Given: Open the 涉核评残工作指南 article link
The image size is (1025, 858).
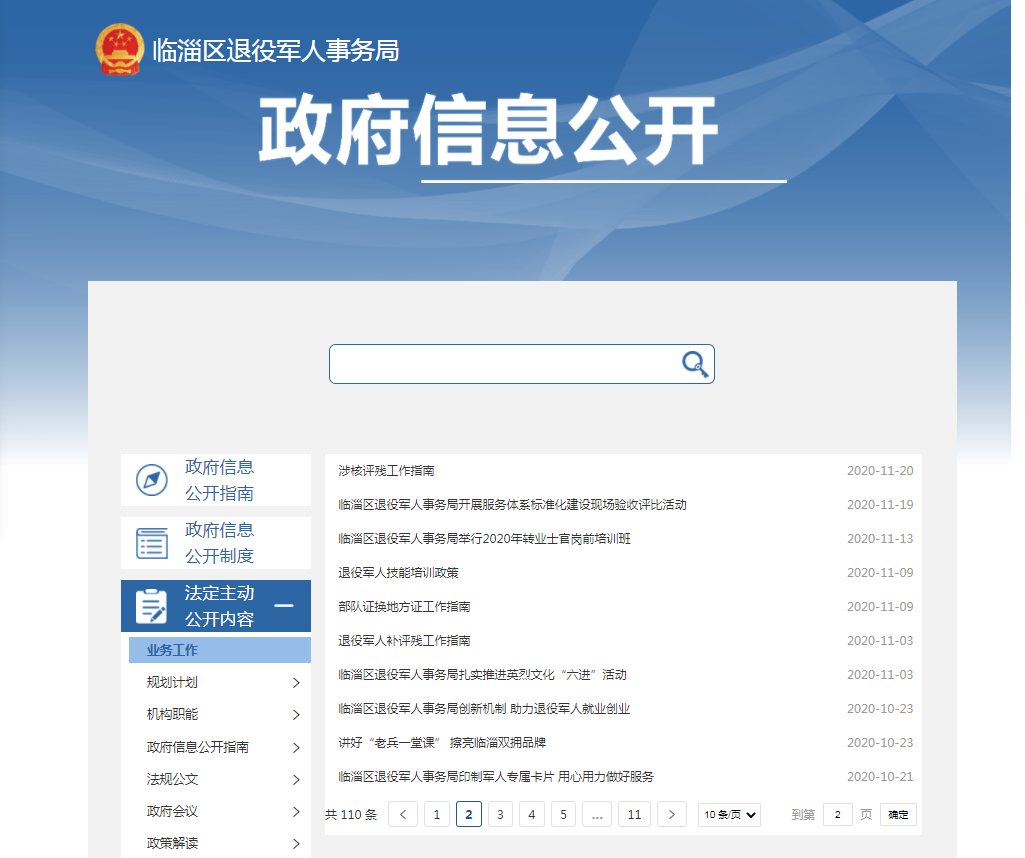Looking at the screenshot, I should tap(386, 470).
